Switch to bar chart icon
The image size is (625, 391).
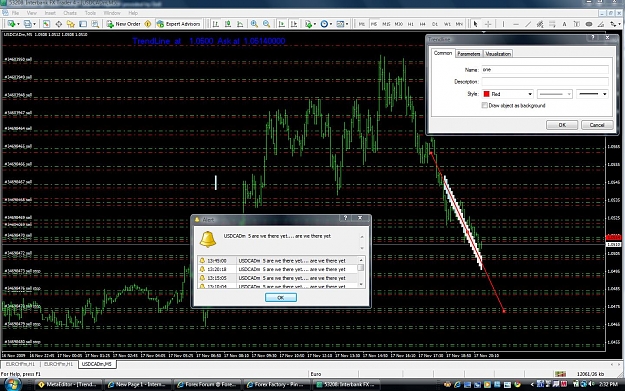(216, 24)
